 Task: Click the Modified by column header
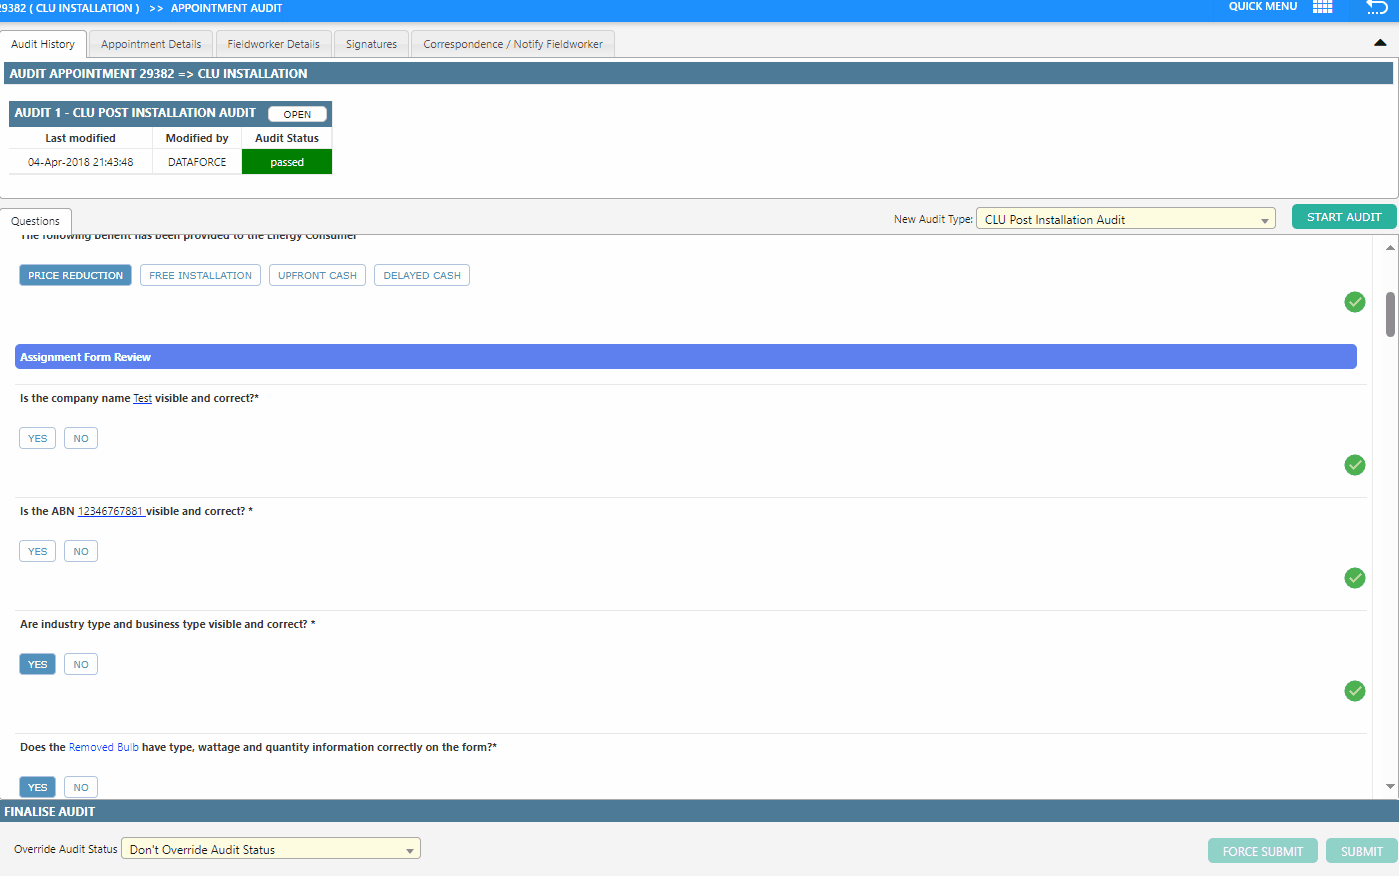point(197,138)
